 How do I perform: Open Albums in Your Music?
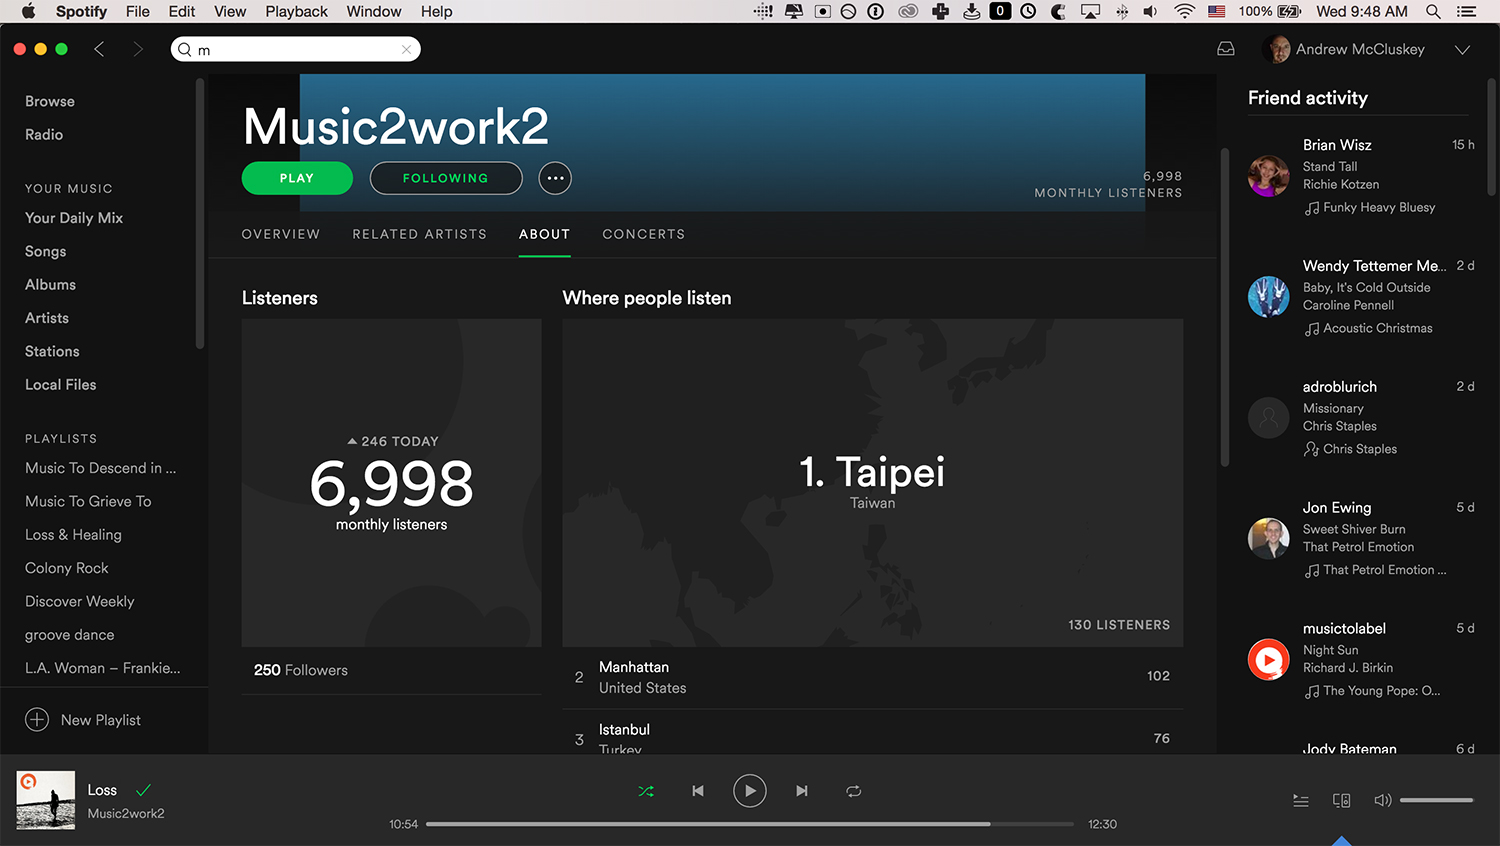point(50,285)
